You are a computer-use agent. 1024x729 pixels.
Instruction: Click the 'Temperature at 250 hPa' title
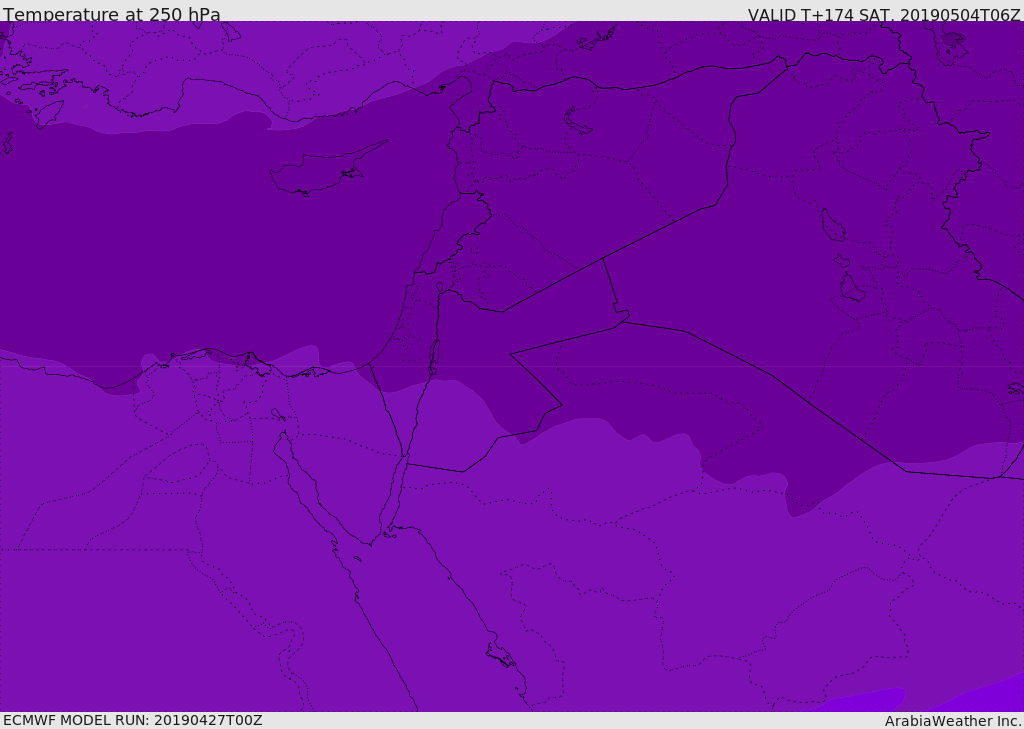pyautogui.click(x=112, y=14)
